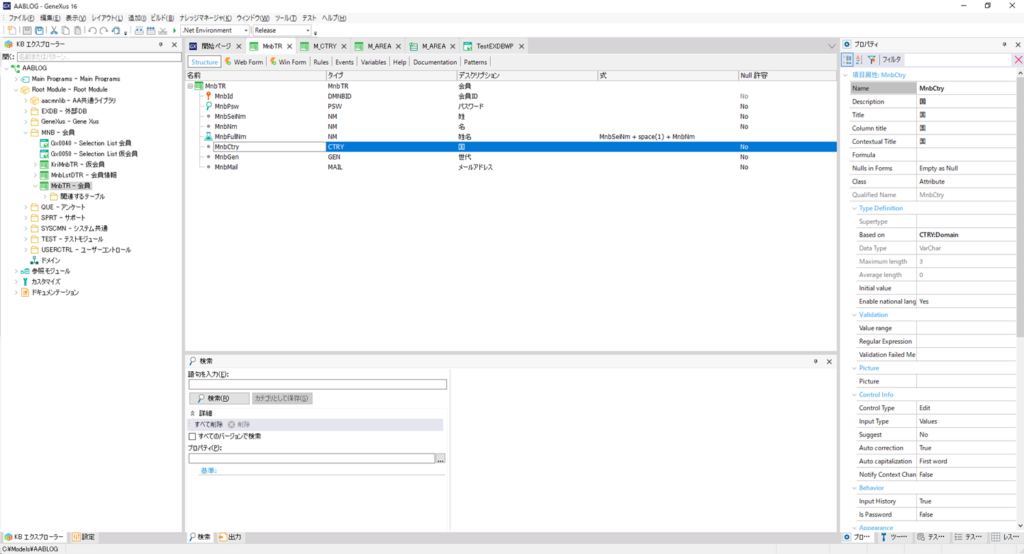
Task: Click the Undo arrow in the toolbar
Action: tap(92, 31)
